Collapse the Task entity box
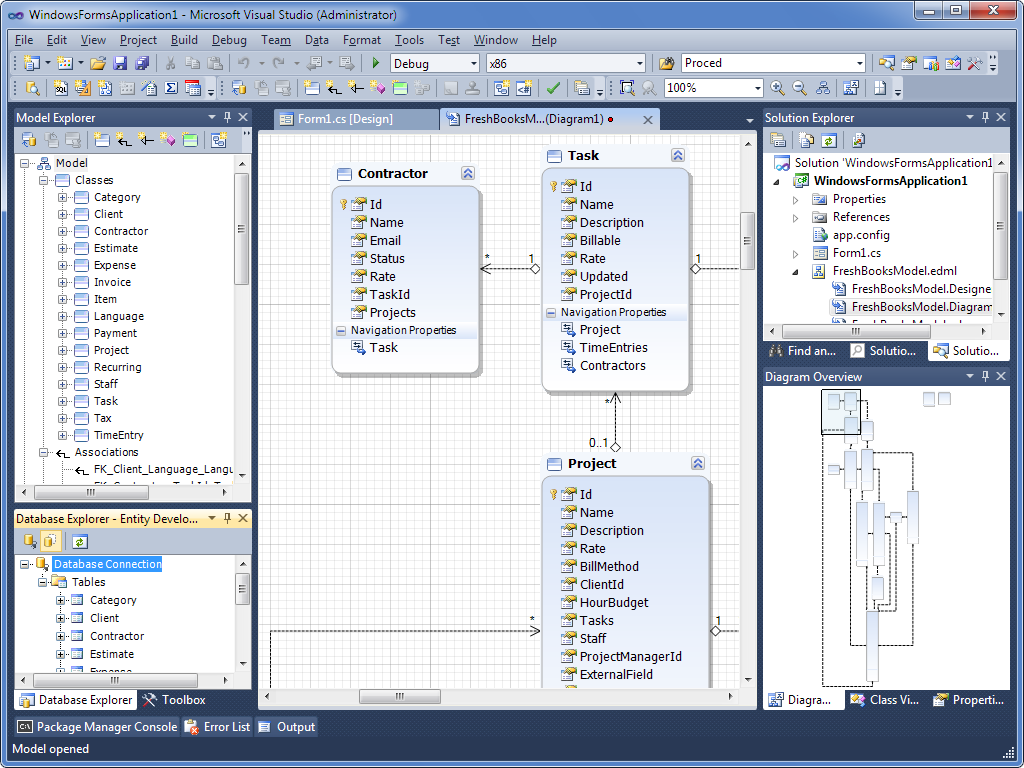The image size is (1024, 768). 678,155
